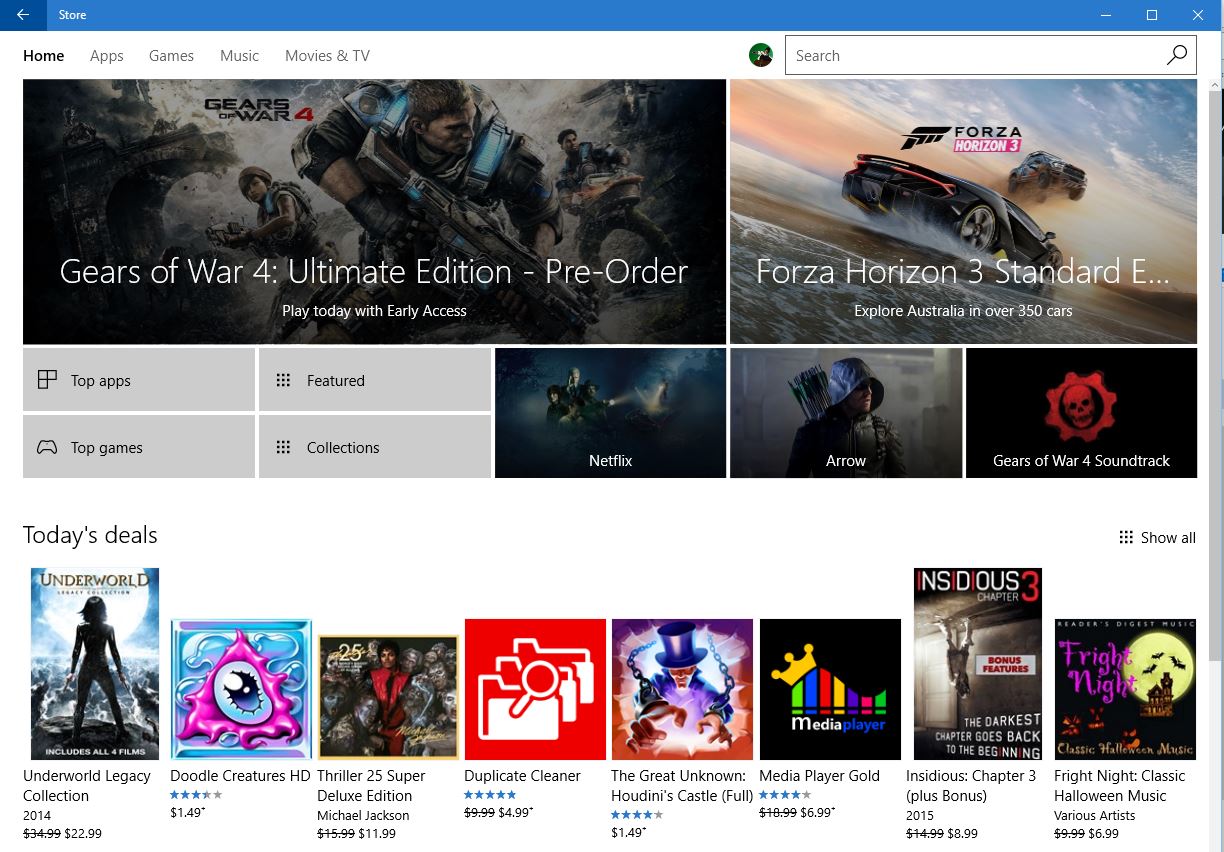This screenshot has width=1224, height=852.
Task: Open the Movies & TV tab
Action: coord(327,56)
